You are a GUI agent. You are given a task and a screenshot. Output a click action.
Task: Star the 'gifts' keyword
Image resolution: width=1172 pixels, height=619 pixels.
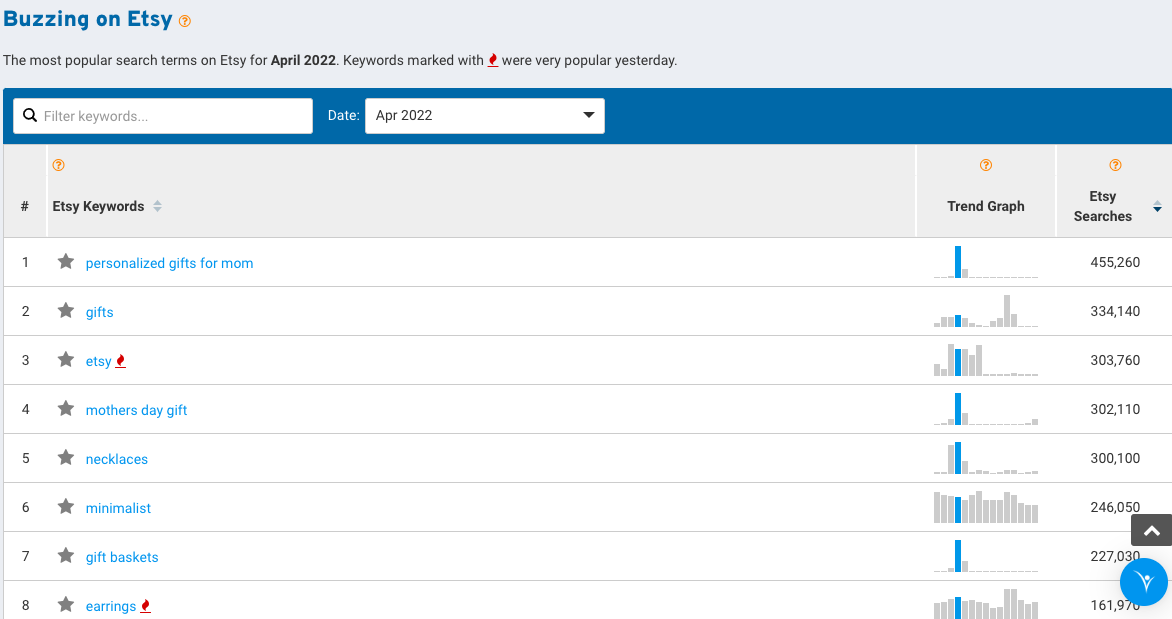(66, 311)
